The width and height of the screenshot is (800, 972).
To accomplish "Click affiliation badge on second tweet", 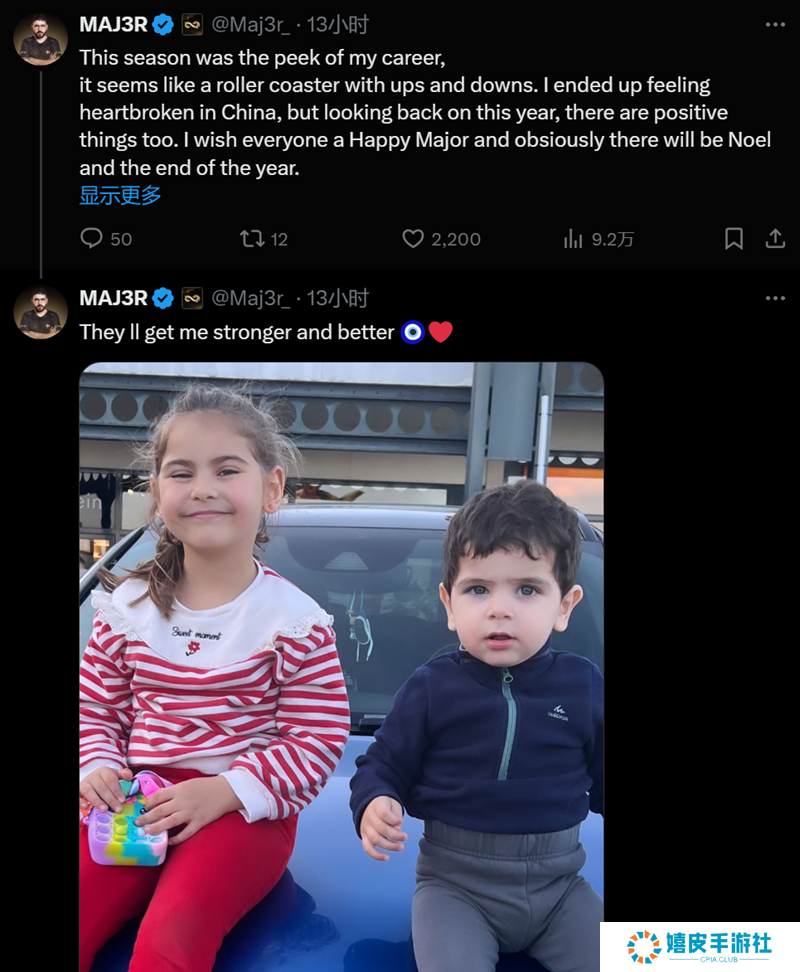I will click(x=192, y=298).
